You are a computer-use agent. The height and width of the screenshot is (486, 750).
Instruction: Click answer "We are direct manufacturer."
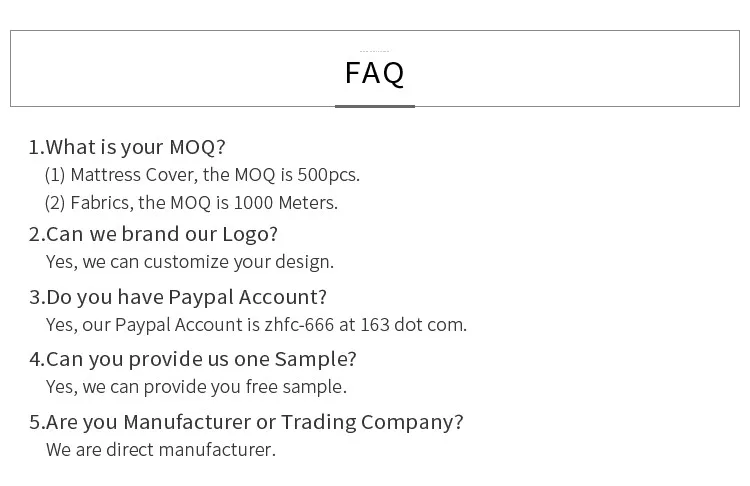[x=161, y=450]
